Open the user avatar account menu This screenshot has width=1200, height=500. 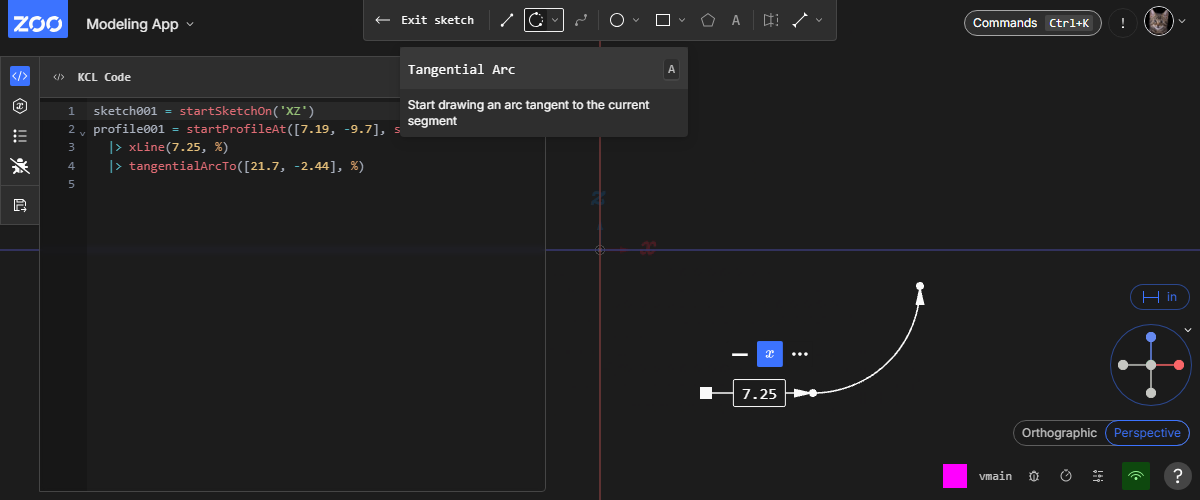pos(1159,22)
